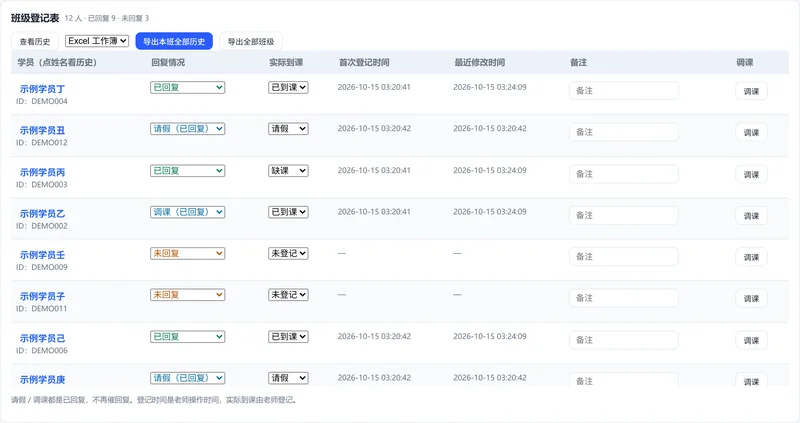Focus 备注 field for 示例学员丙
800x423 pixels.
[623, 174]
